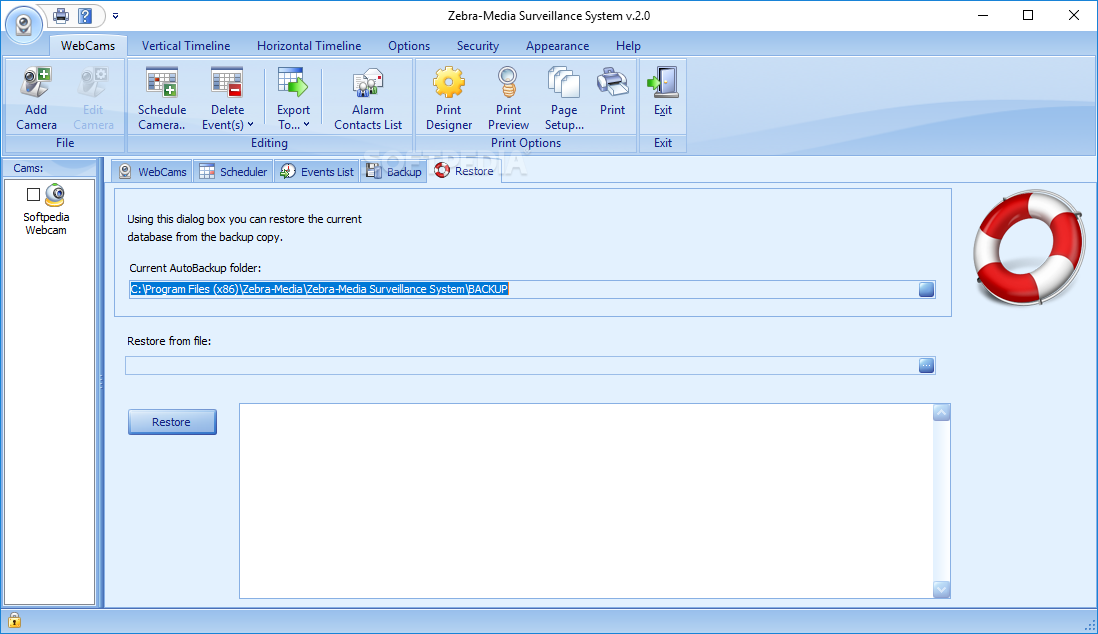Switch to the WebCams page tab
Screen dimensions: 1098x634
pyautogui.click(x=152, y=172)
